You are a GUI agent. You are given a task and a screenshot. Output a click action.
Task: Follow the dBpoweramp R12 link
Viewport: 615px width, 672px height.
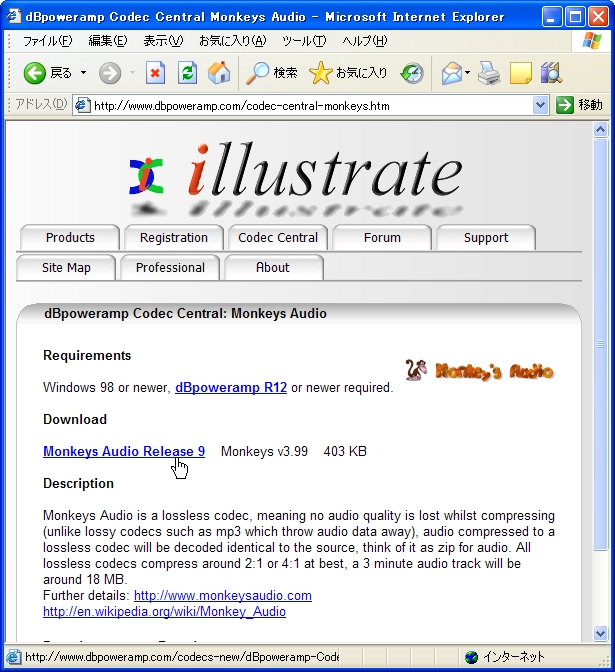pyautogui.click(x=231, y=387)
